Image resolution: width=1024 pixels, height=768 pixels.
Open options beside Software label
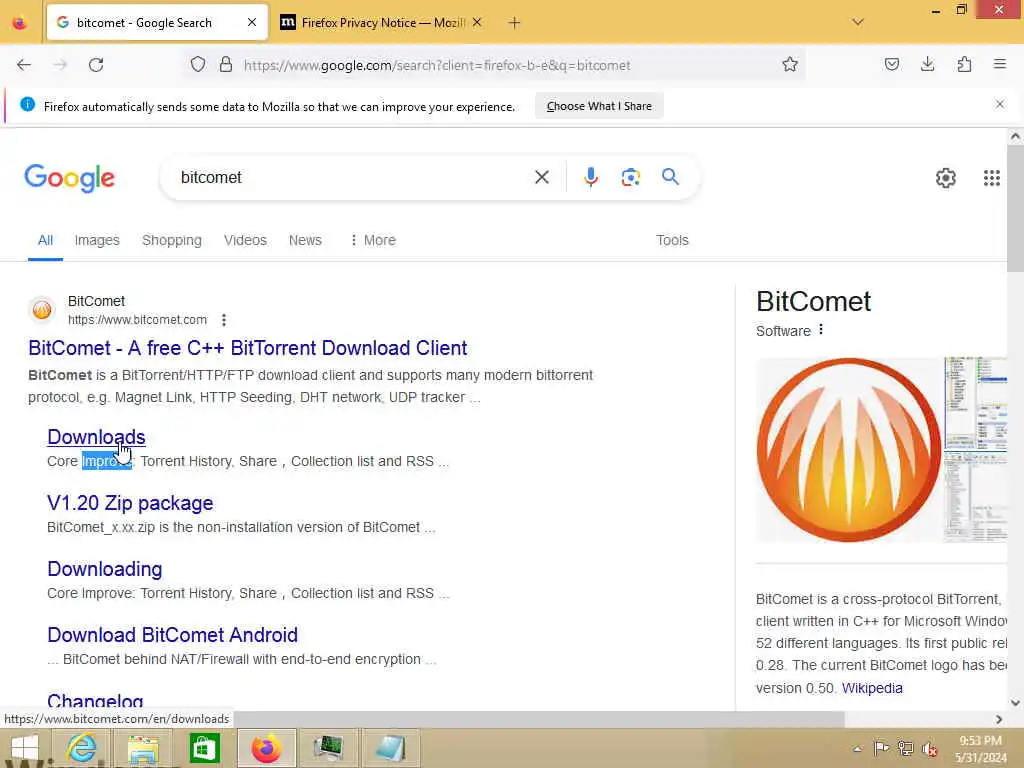821,330
